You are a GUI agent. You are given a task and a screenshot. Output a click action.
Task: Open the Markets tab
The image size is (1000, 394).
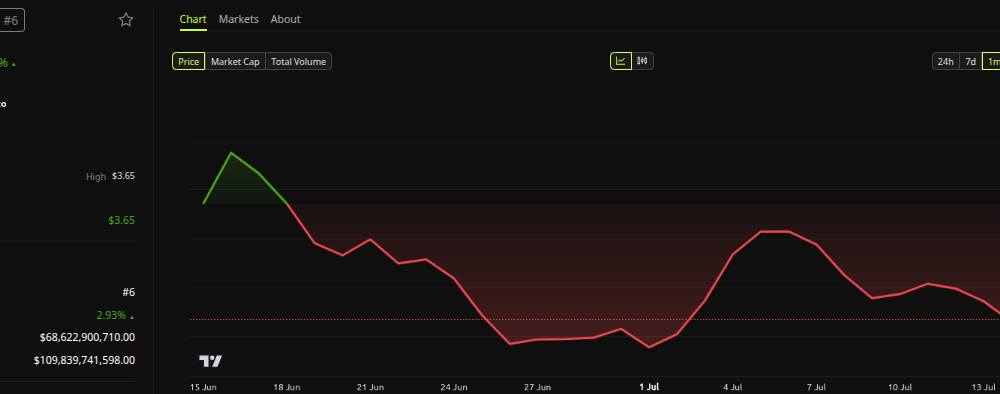[239, 19]
